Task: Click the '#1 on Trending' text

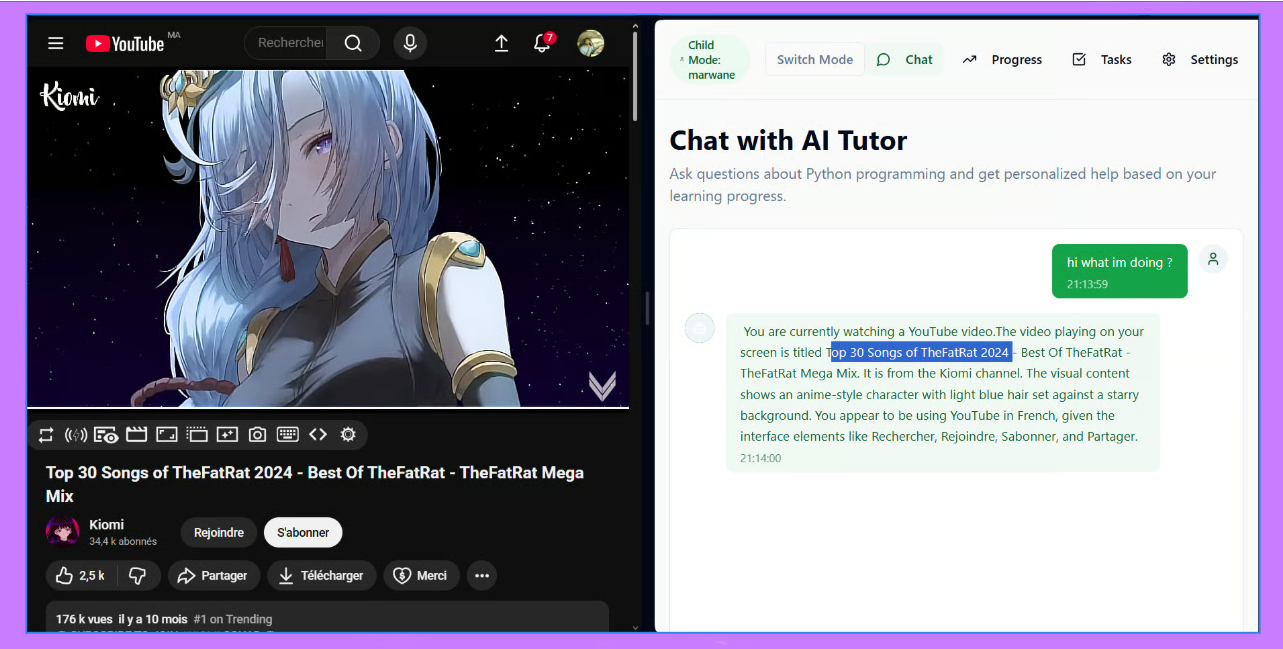Action: 233,619
